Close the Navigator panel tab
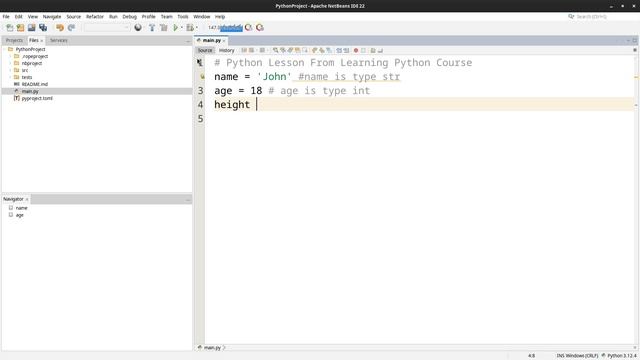This screenshot has width=640, height=360. [27, 199]
